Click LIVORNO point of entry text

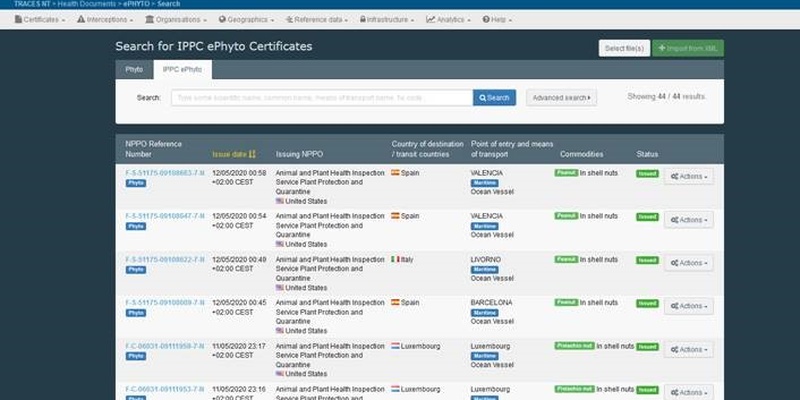(486, 259)
